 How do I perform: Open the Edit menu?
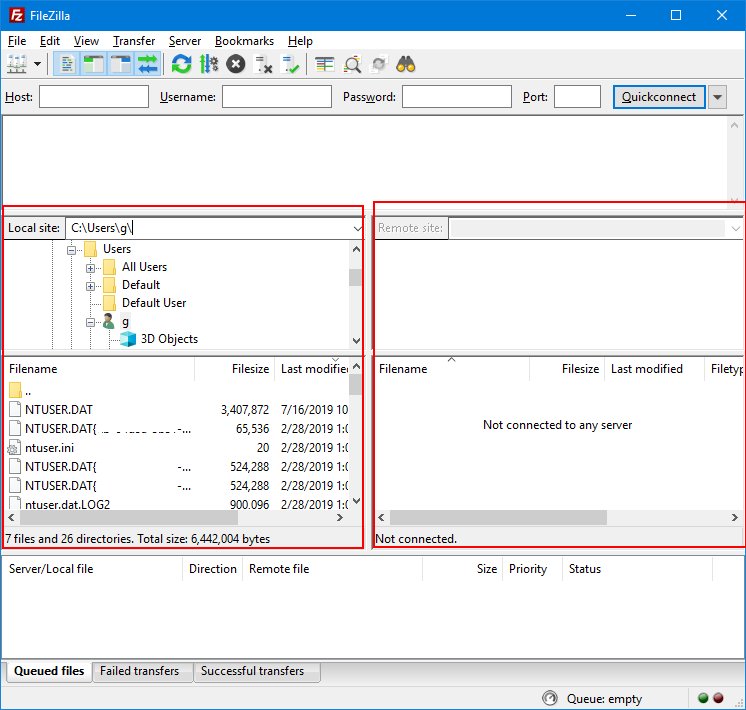pos(50,41)
